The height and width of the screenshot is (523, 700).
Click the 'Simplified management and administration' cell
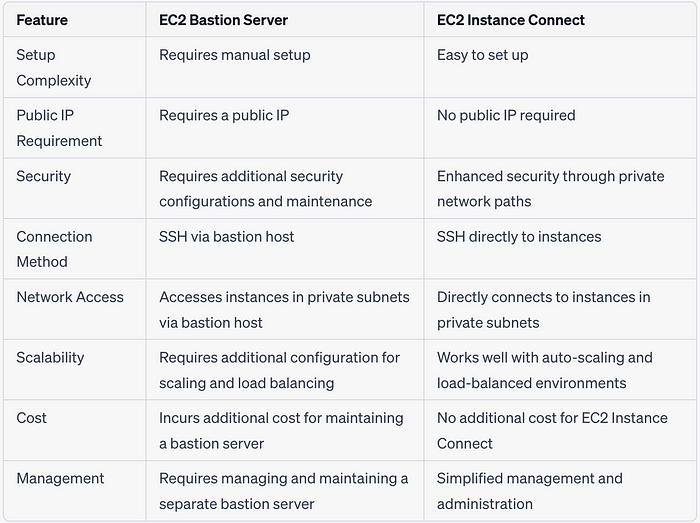(529, 491)
